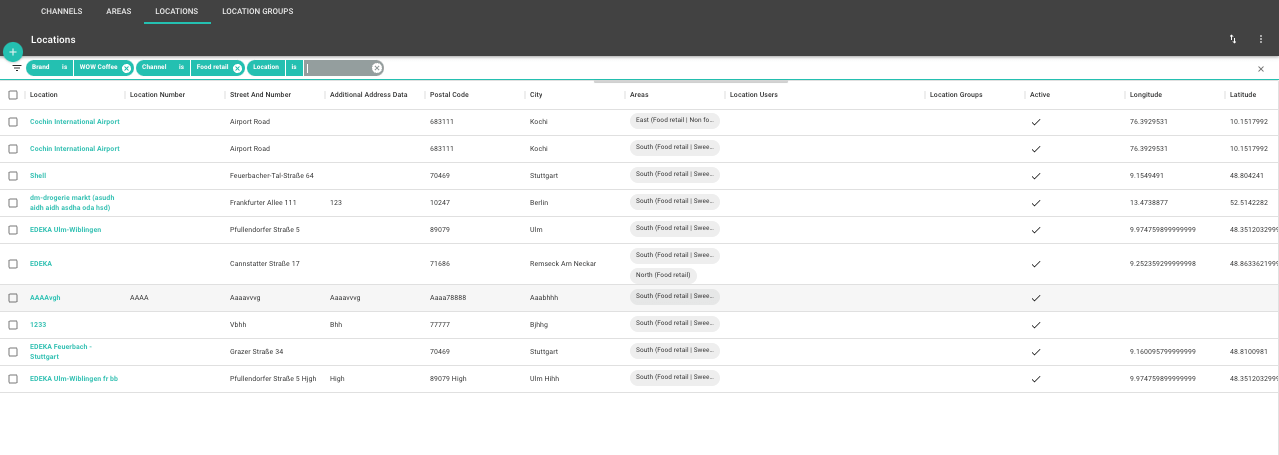Open the Brand filter field dropdown
The height and width of the screenshot is (455, 1279).
tap(40, 68)
